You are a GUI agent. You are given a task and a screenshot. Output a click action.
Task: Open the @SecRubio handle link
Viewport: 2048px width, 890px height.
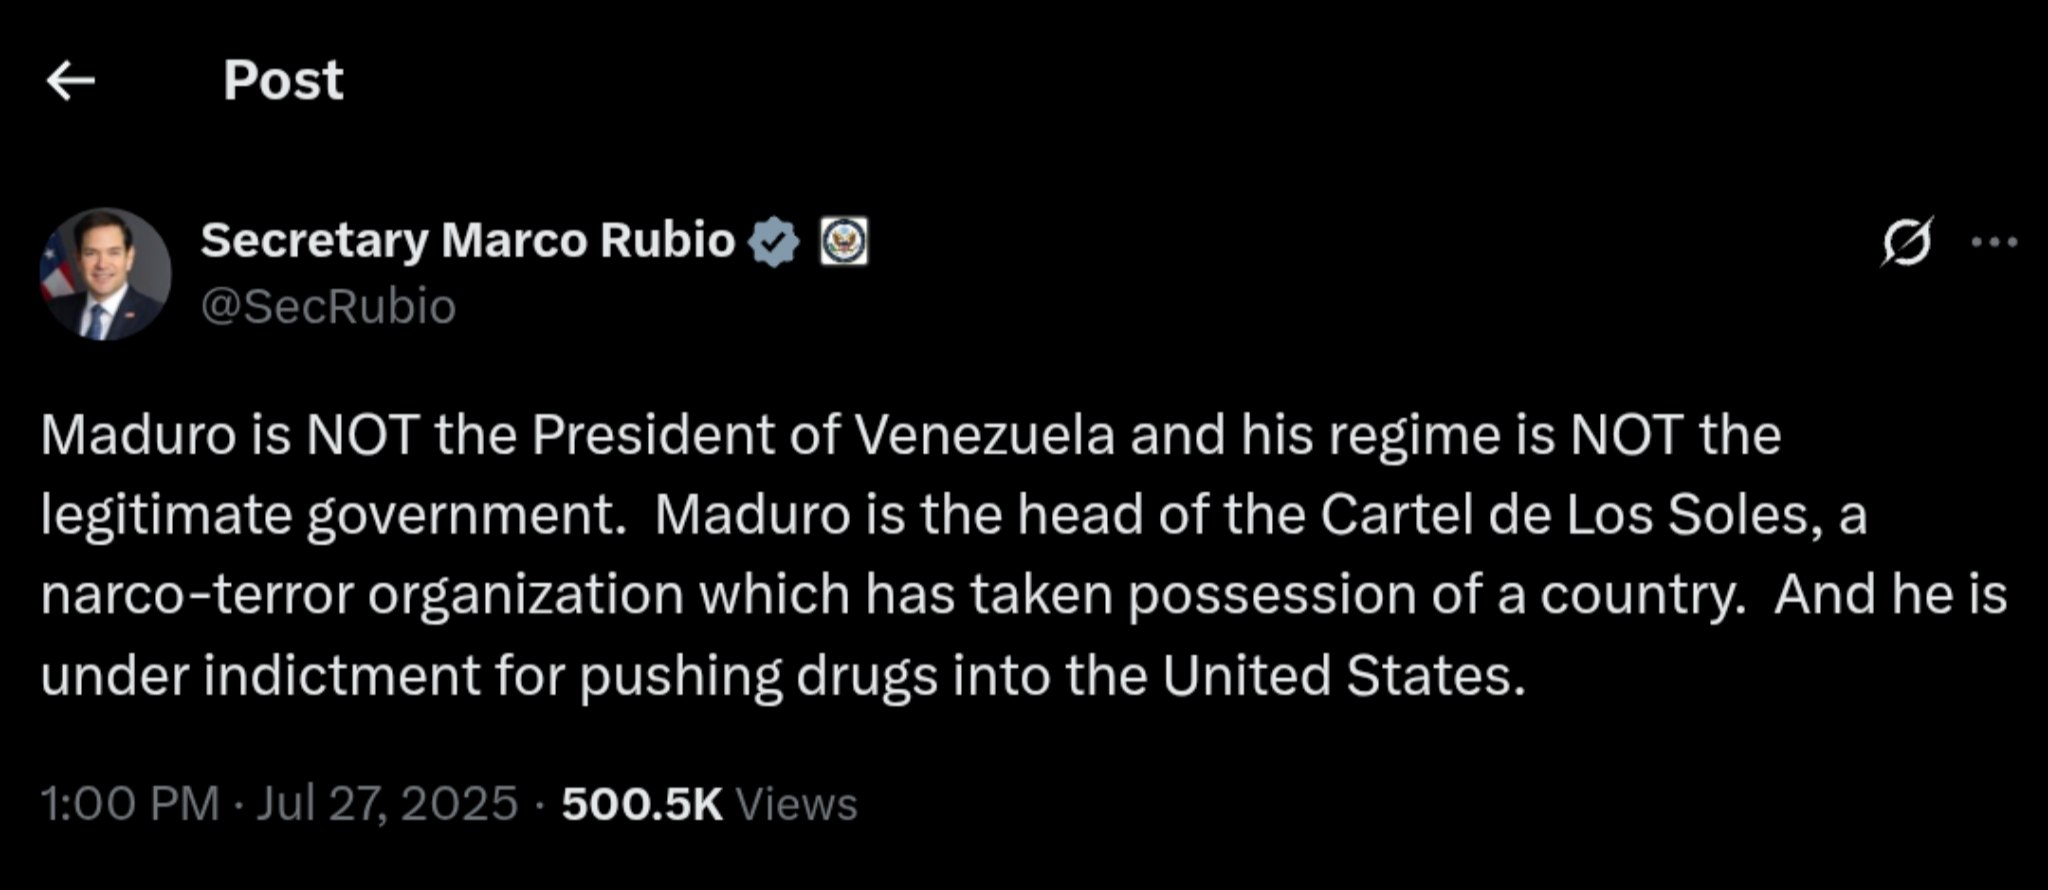point(328,306)
